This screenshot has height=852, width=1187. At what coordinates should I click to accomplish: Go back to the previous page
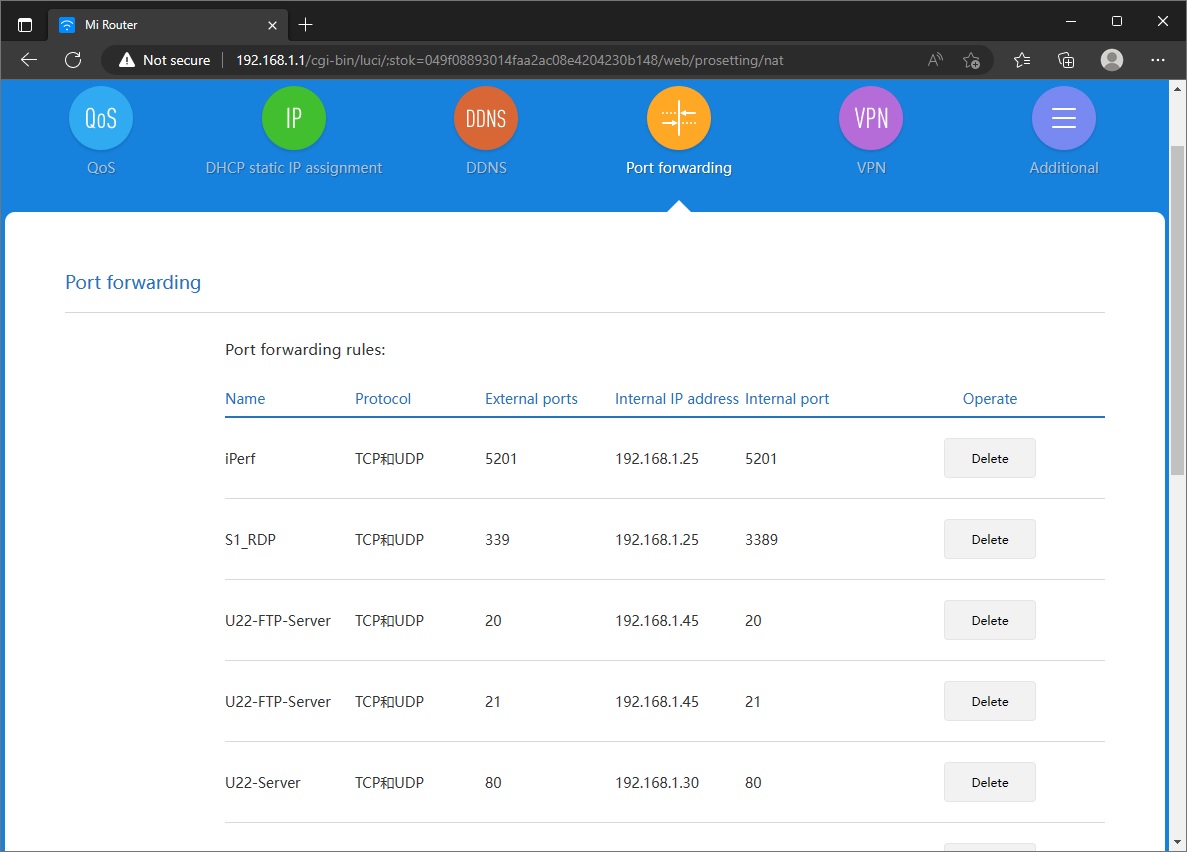point(29,60)
